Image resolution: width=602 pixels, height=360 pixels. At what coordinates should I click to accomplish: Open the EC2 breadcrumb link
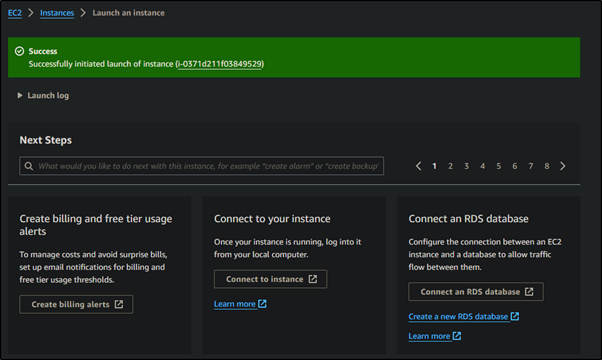tap(15, 13)
